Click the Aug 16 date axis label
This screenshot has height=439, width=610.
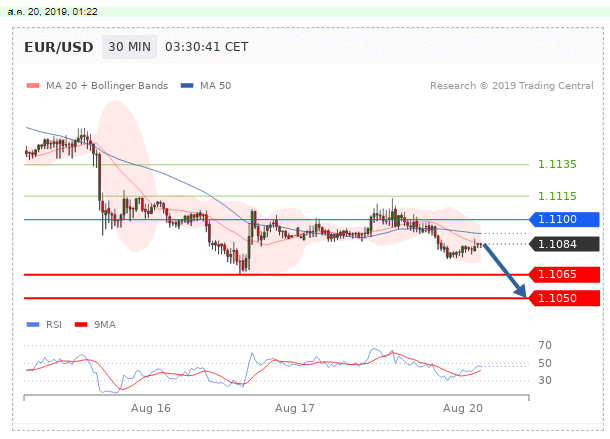pos(151,408)
